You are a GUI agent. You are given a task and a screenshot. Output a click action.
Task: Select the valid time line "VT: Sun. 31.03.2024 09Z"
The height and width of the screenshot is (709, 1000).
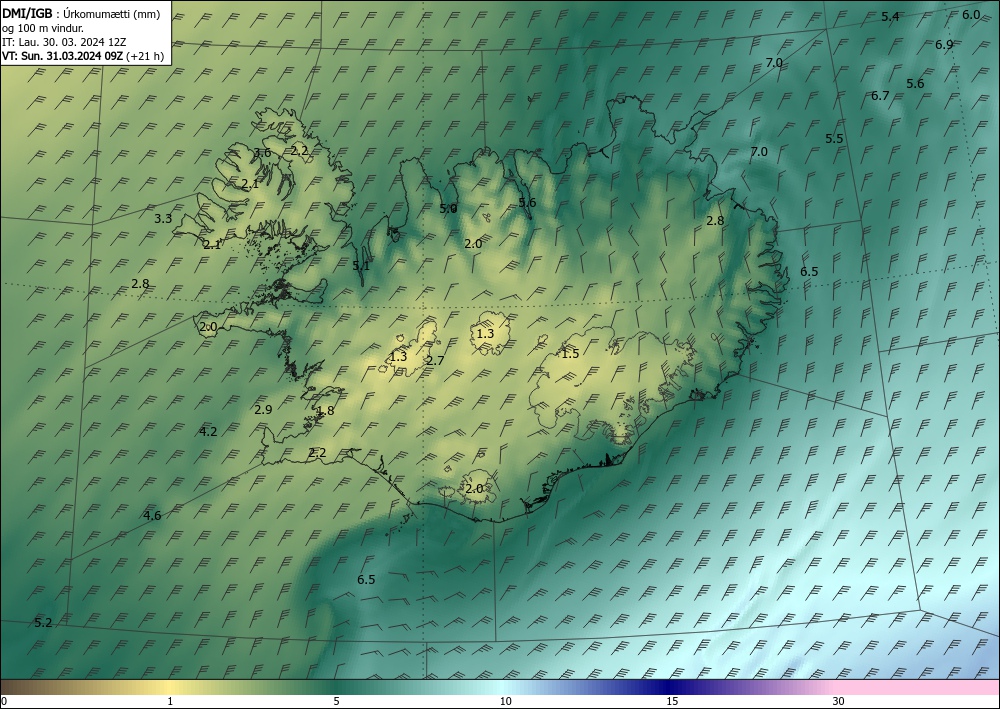point(62,56)
